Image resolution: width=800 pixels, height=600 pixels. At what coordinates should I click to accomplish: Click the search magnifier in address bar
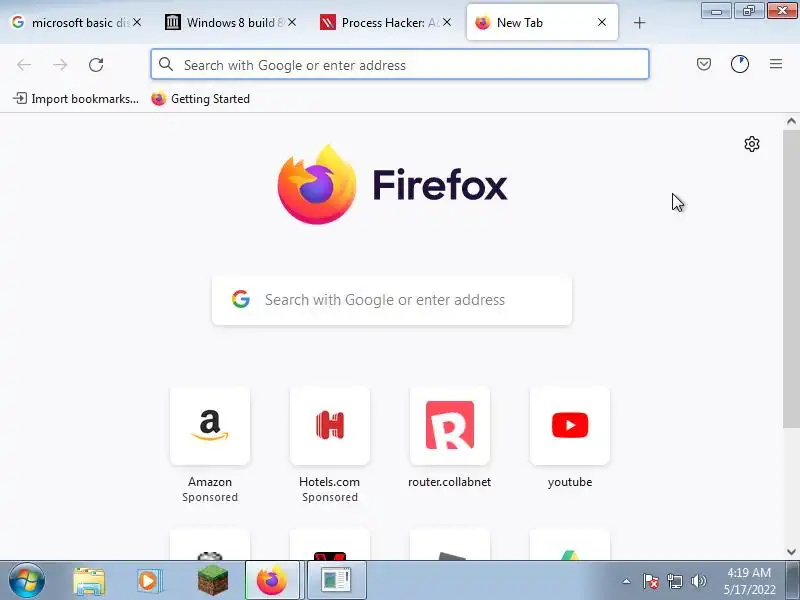point(165,64)
